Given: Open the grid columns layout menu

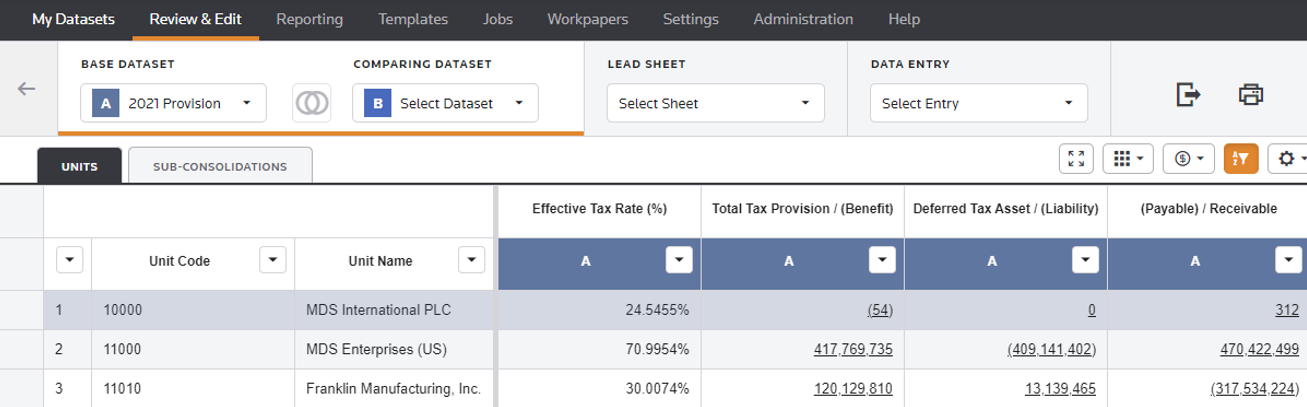Looking at the screenshot, I should coord(1128,158).
